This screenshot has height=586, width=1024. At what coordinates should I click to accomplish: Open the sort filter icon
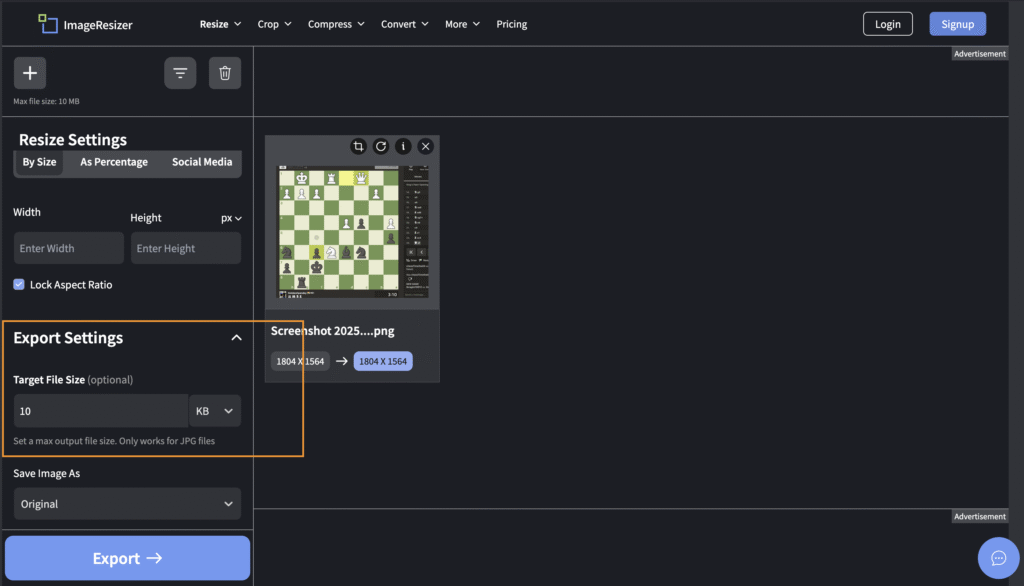coord(180,73)
